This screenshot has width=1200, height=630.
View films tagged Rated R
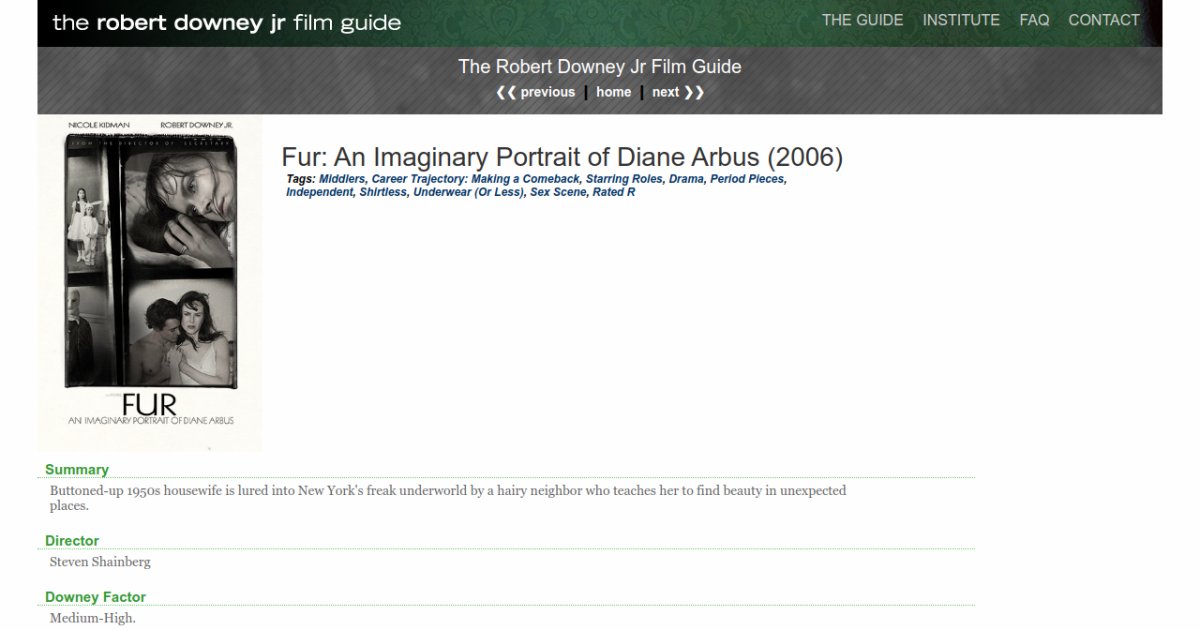614,192
